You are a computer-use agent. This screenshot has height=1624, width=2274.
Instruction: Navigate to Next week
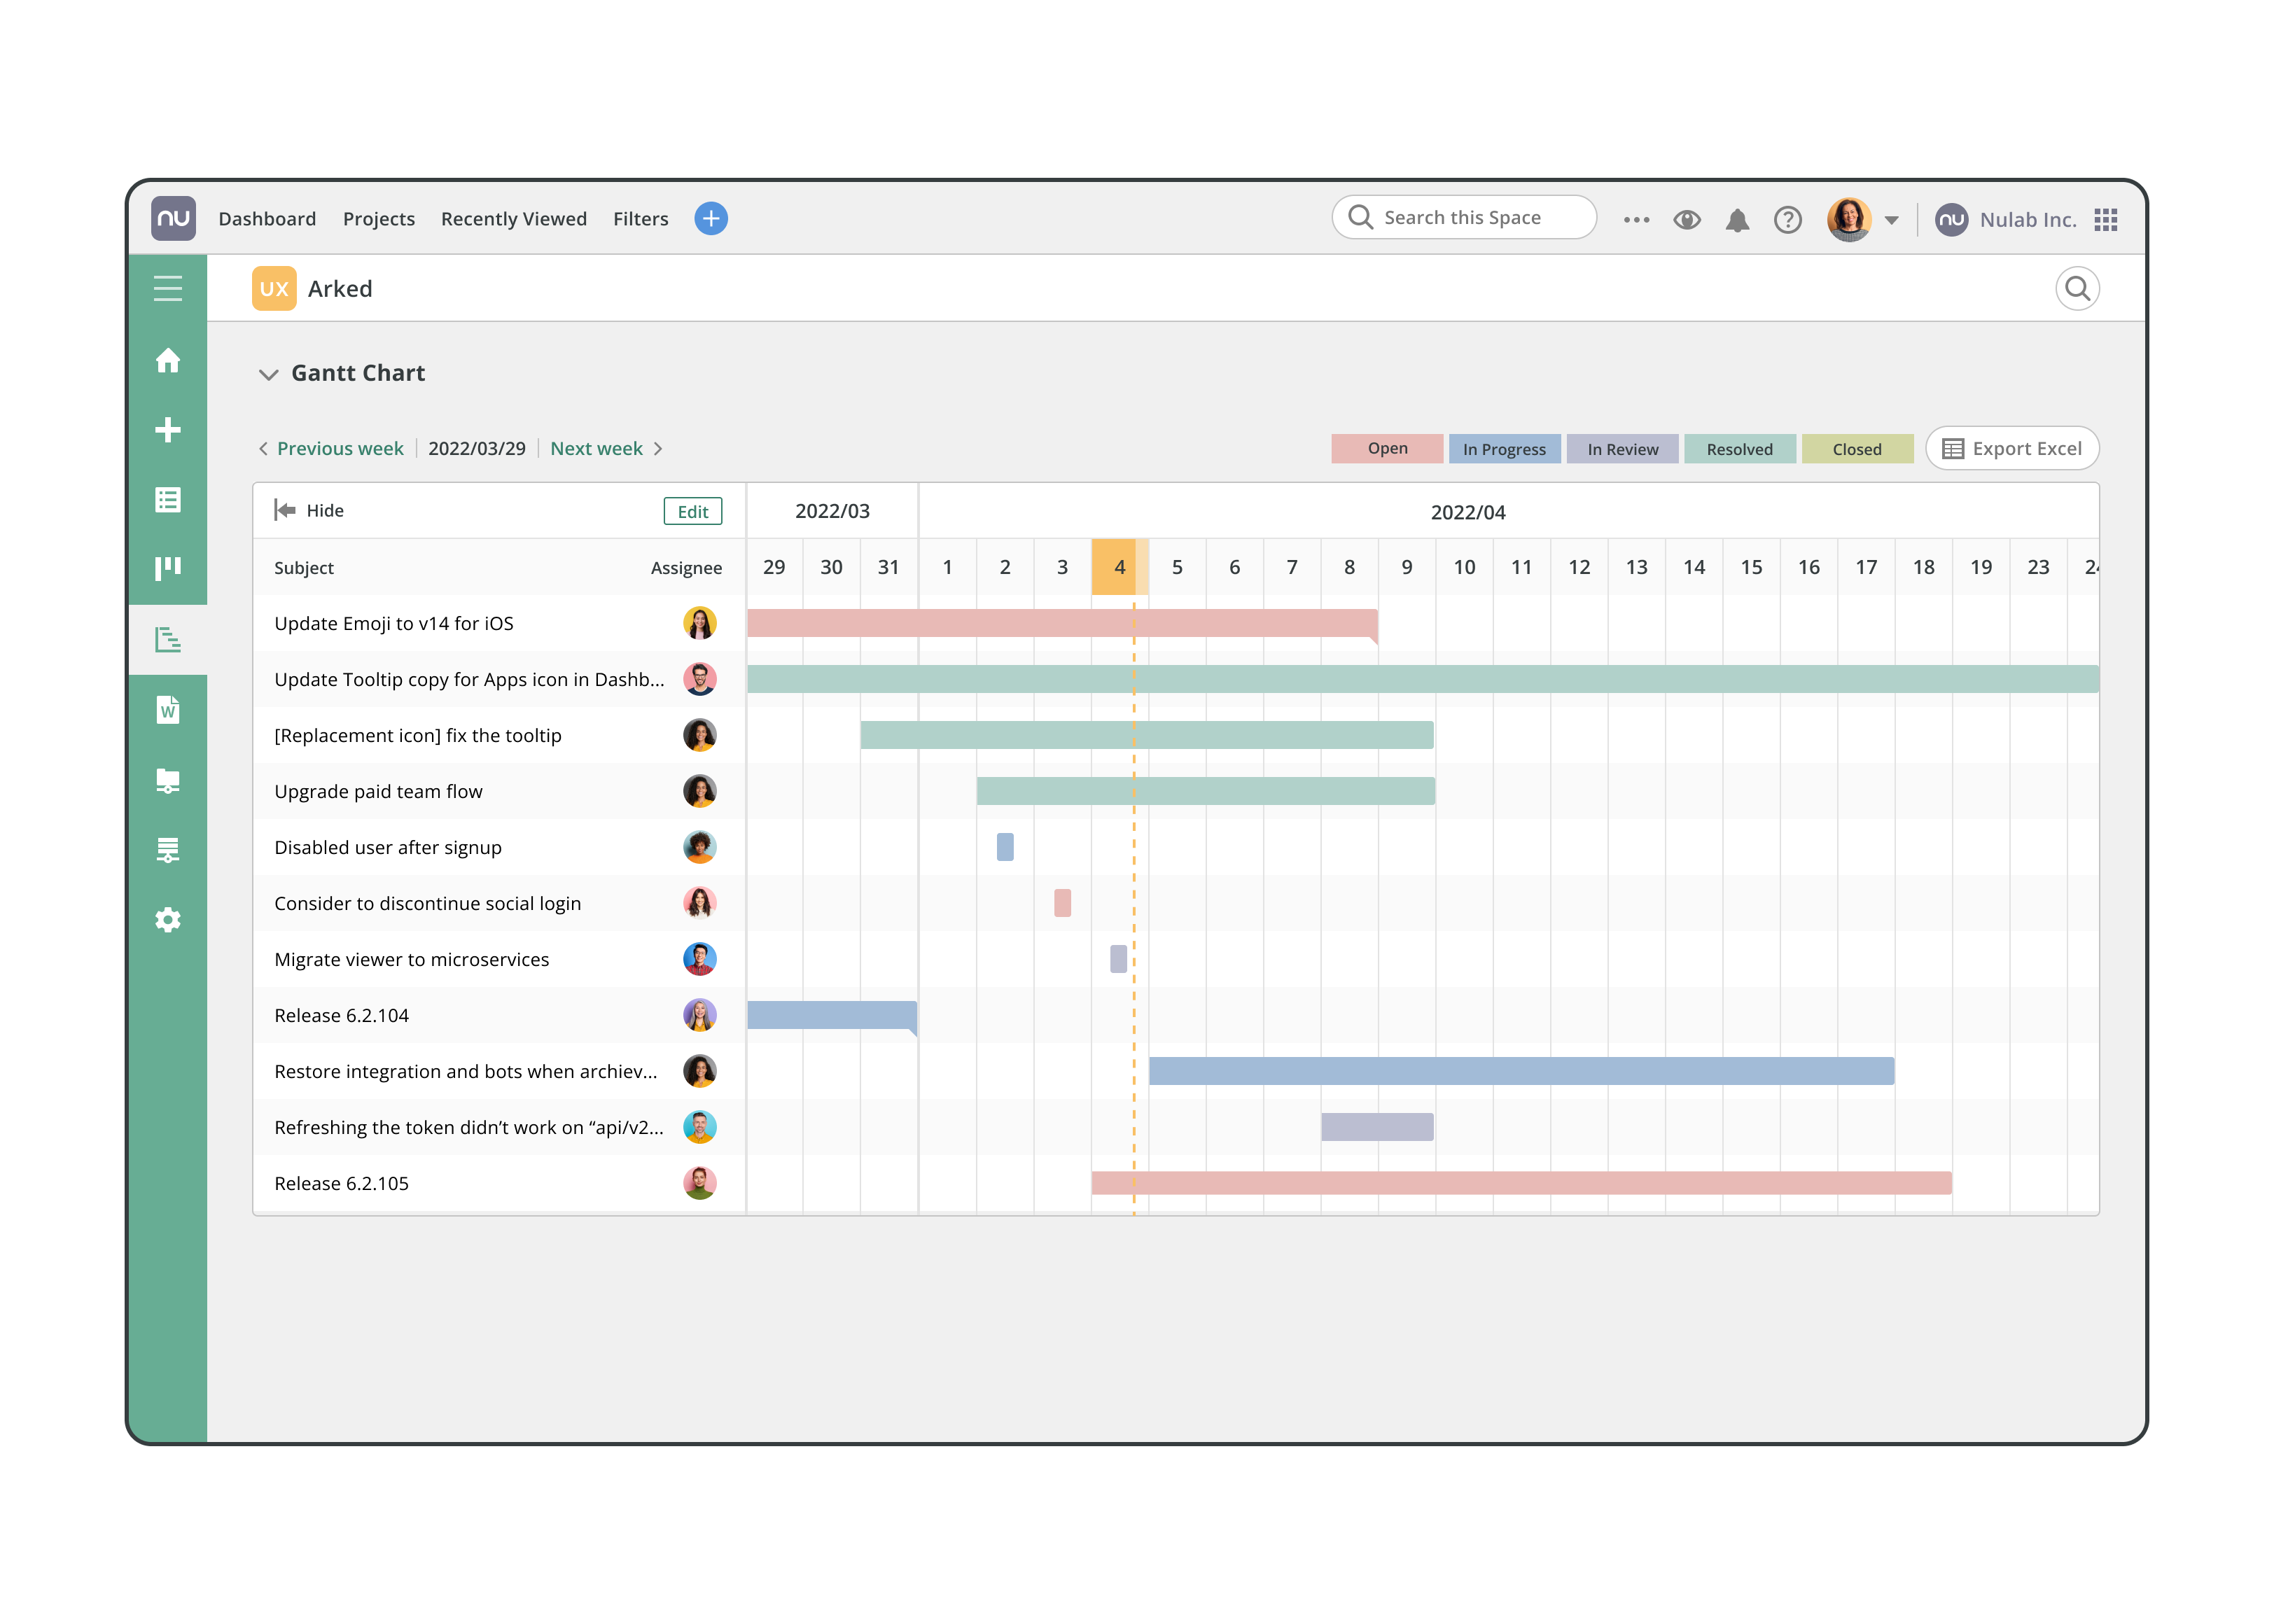[x=596, y=448]
